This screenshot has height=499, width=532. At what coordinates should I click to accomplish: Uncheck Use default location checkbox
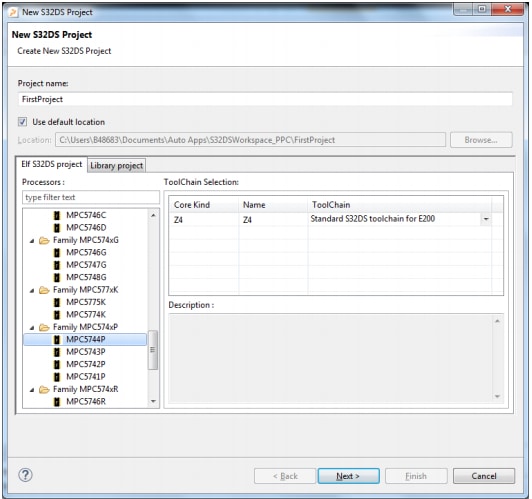click(22, 122)
